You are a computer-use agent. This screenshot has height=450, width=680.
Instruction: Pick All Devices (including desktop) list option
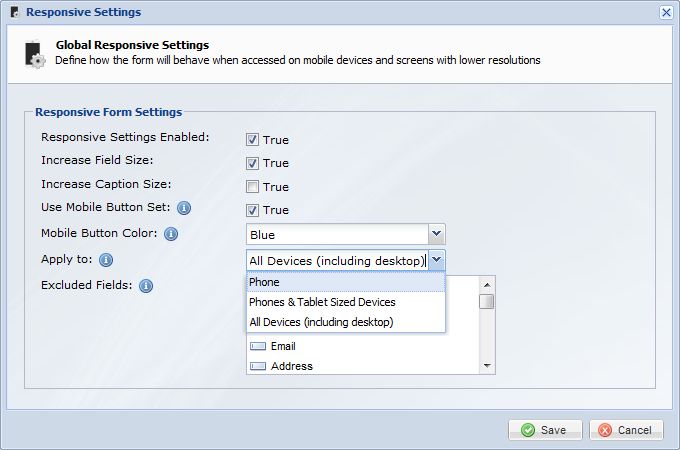[x=346, y=322]
